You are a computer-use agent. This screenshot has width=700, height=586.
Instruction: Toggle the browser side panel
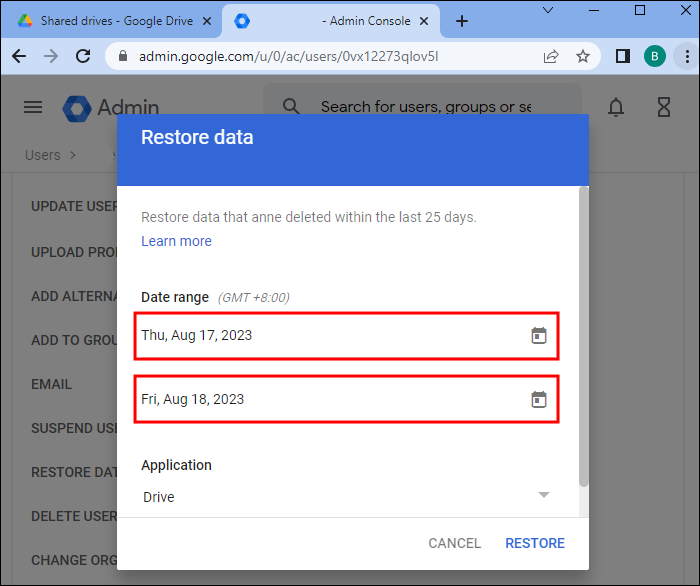(623, 57)
